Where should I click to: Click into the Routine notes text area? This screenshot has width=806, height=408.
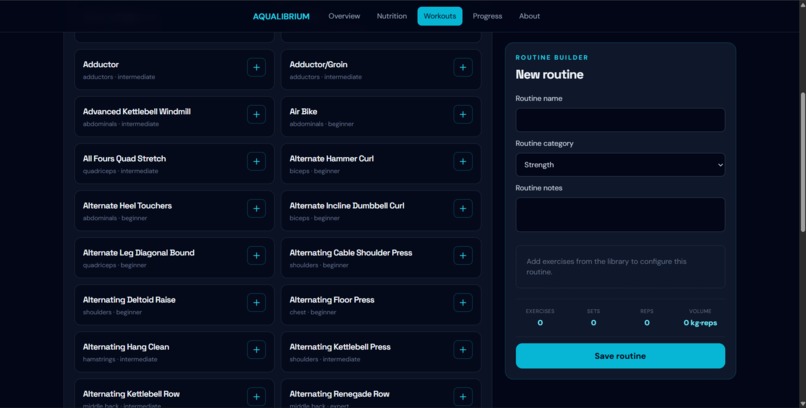click(x=620, y=214)
